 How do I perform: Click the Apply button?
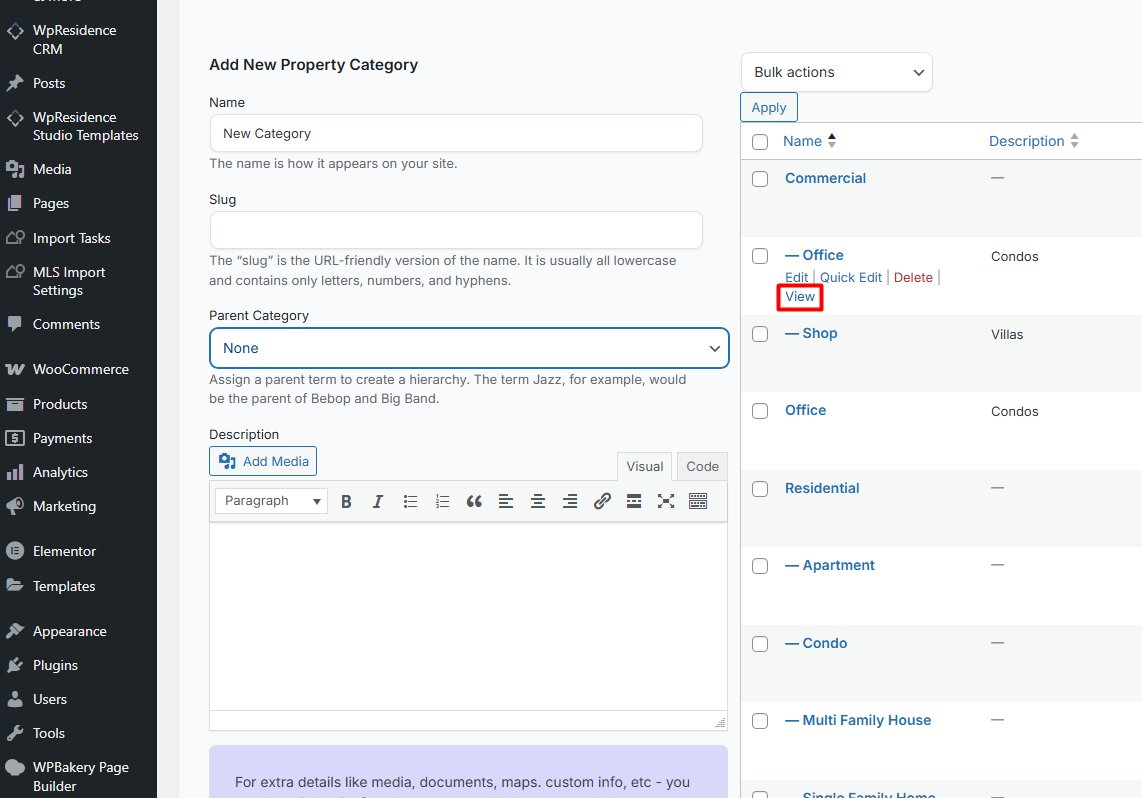(x=769, y=108)
